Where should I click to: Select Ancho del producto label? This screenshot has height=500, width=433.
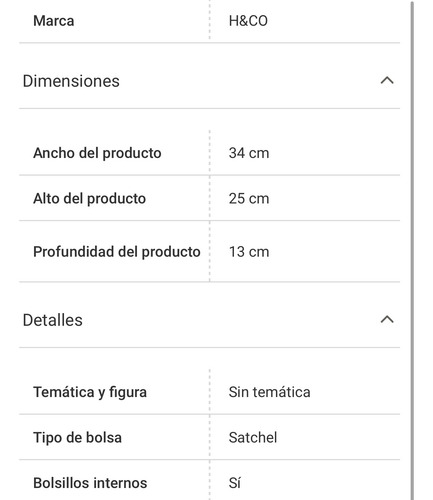click(97, 153)
